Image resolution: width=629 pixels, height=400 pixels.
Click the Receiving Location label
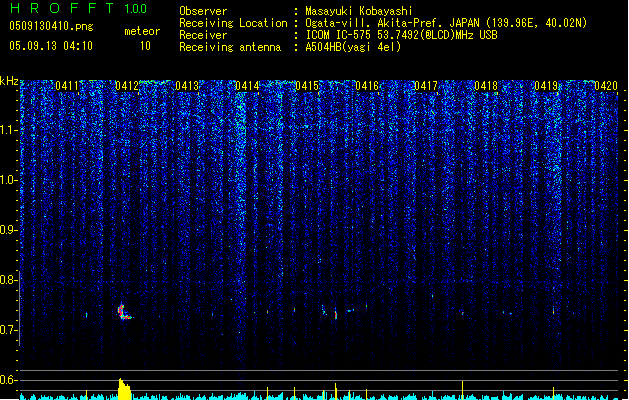point(233,23)
